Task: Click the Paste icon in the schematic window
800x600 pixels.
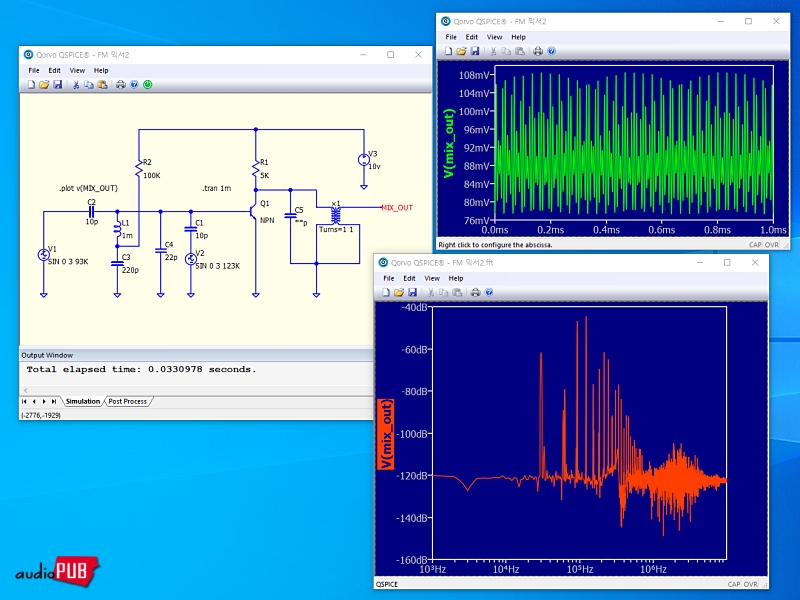Action: (102, 85)
